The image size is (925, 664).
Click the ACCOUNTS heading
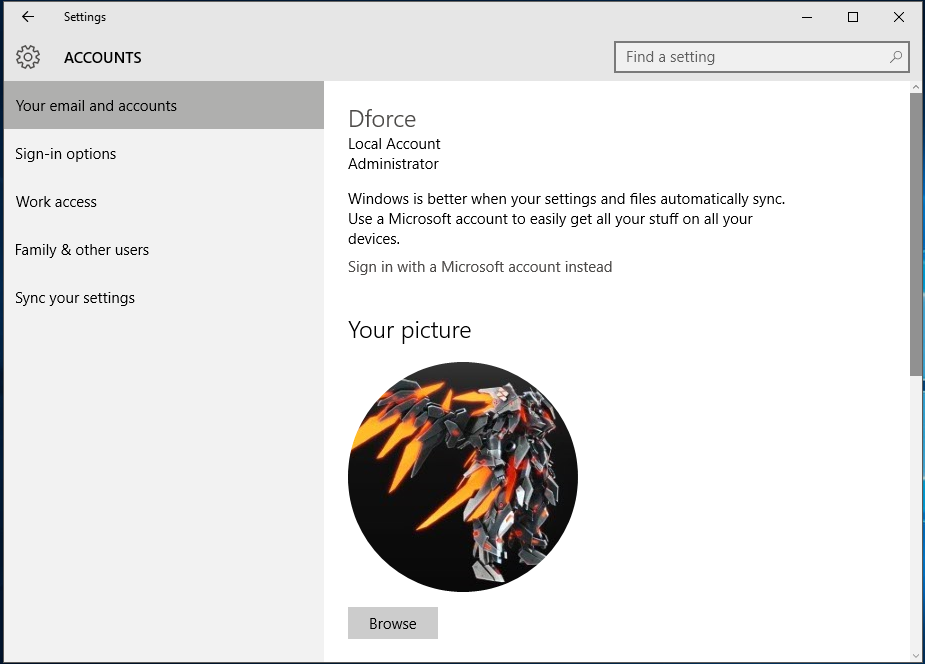click(103, 58)
